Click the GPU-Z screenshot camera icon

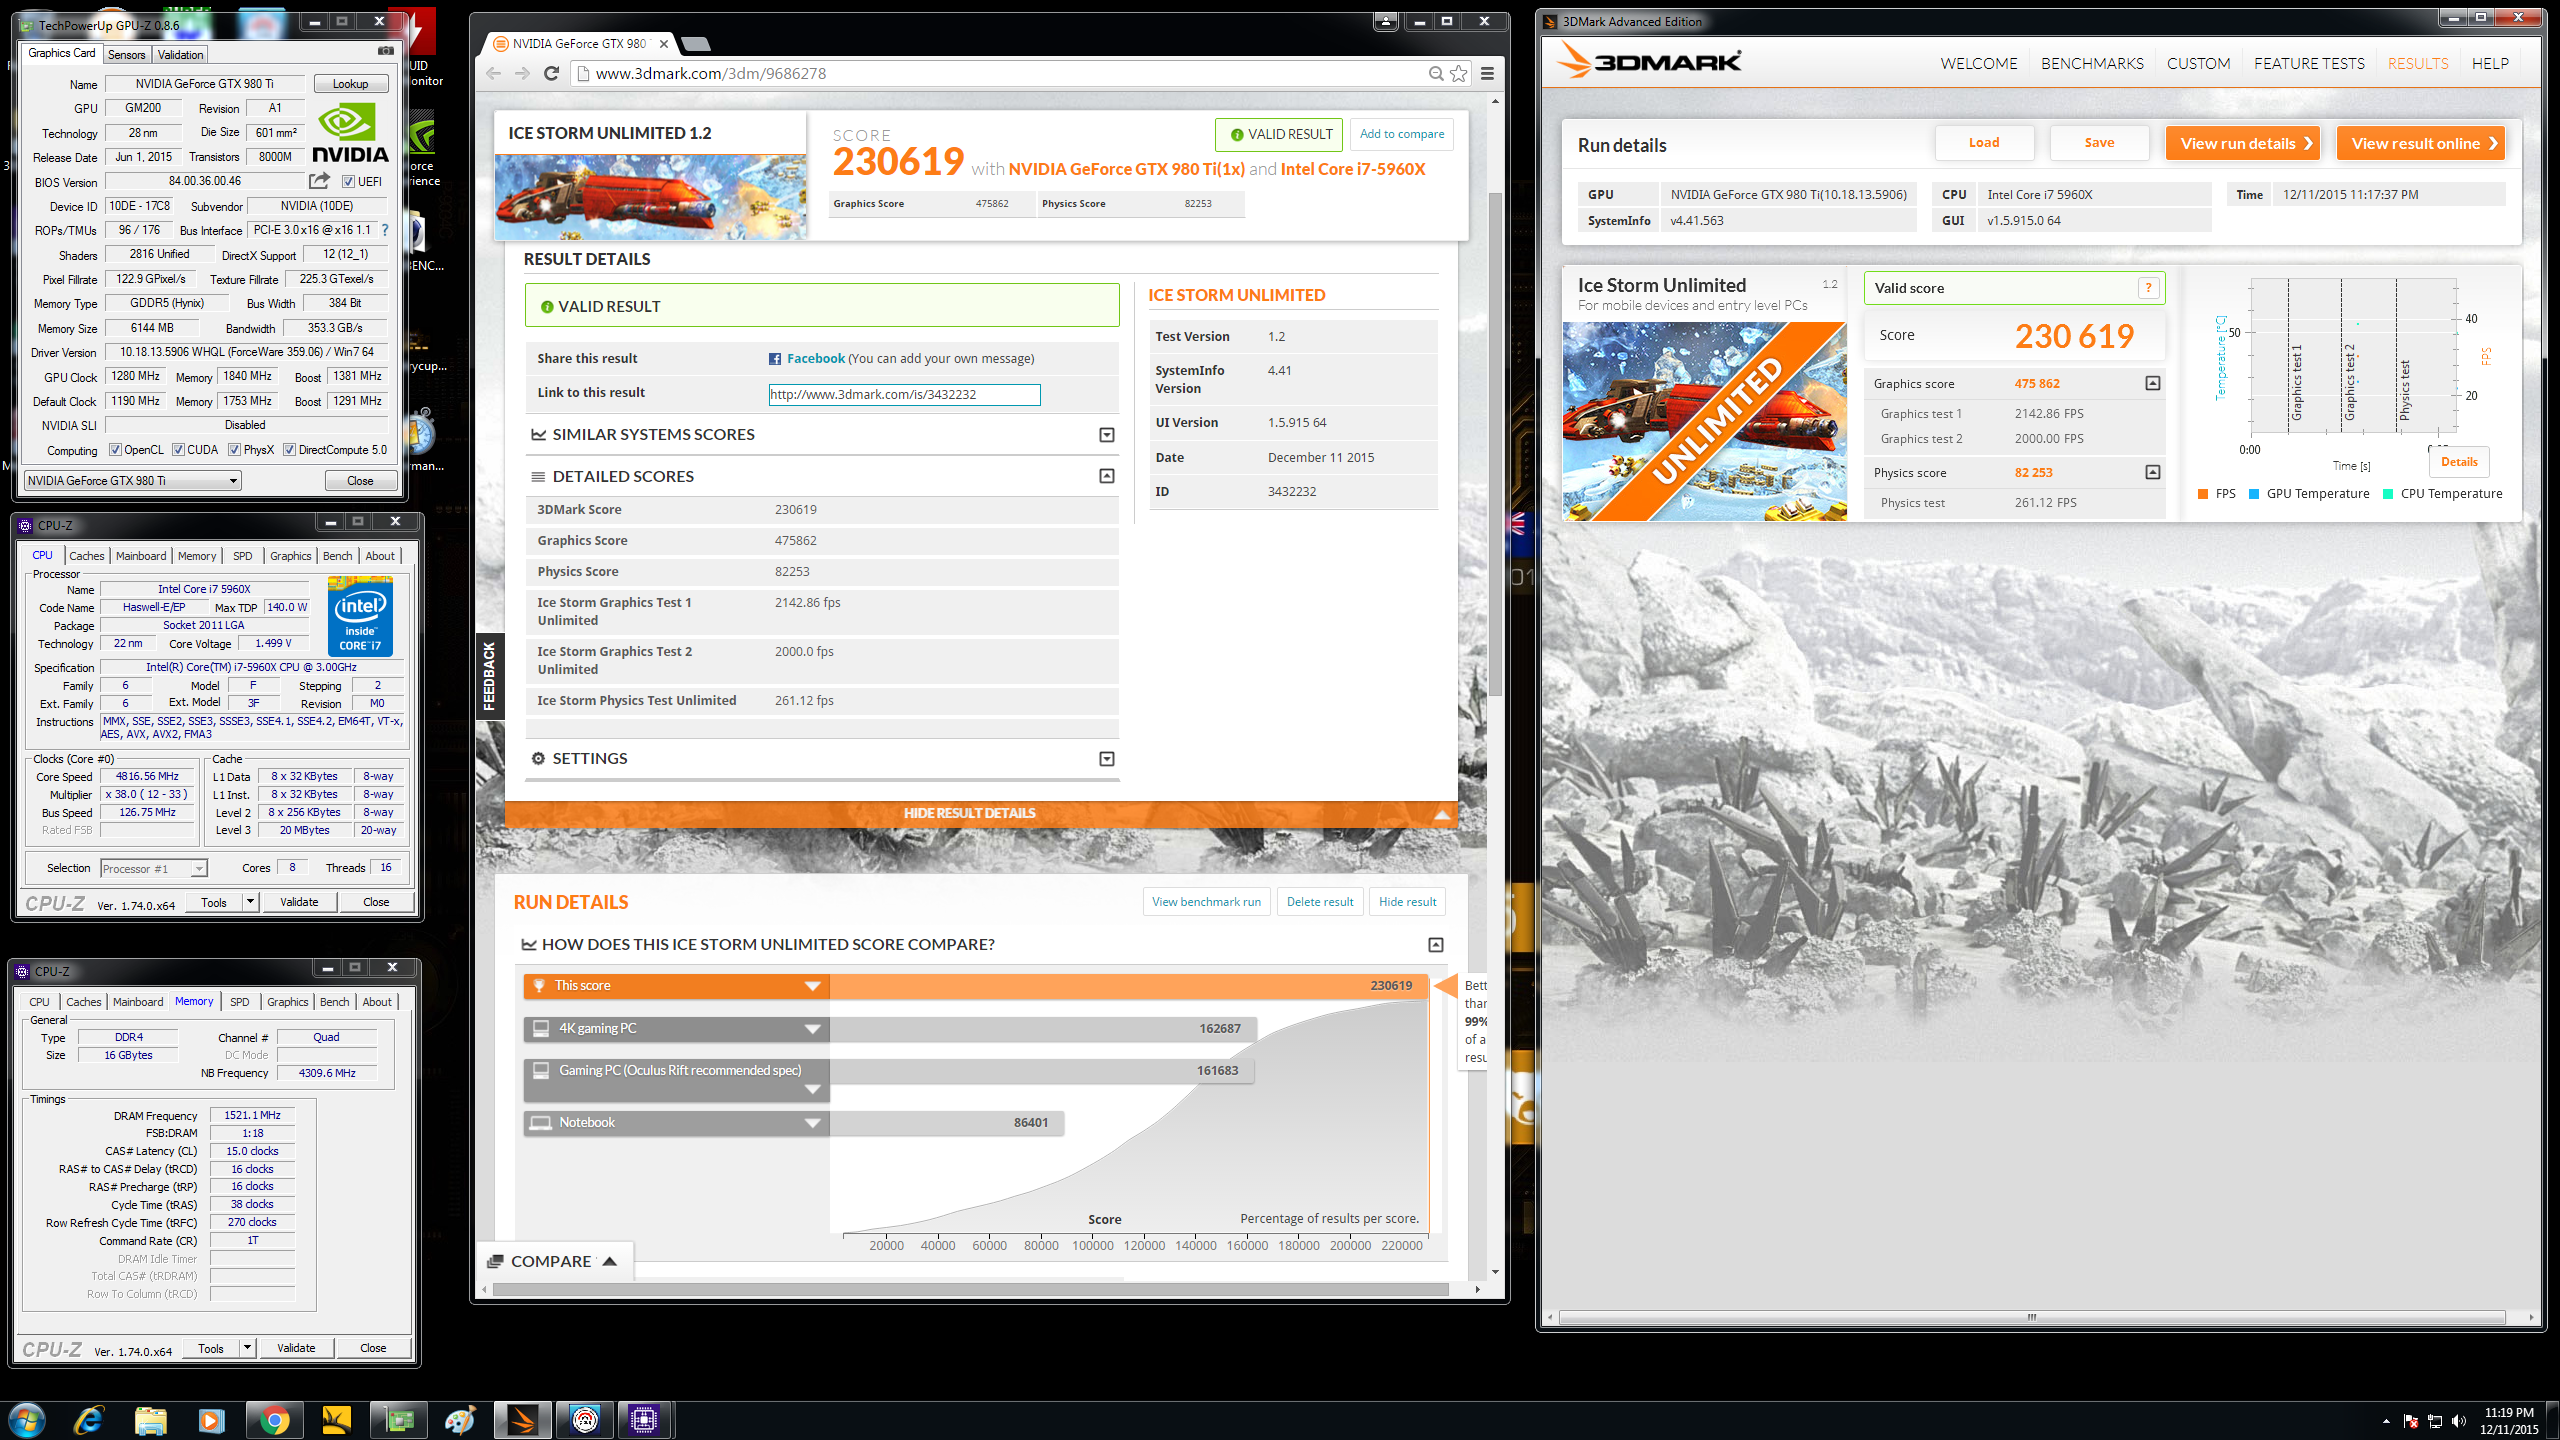point(386,51)
